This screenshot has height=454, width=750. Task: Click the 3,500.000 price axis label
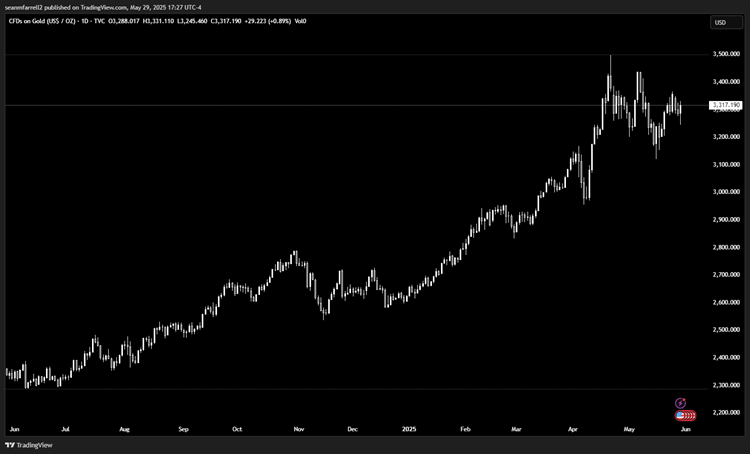click(726, 54)
